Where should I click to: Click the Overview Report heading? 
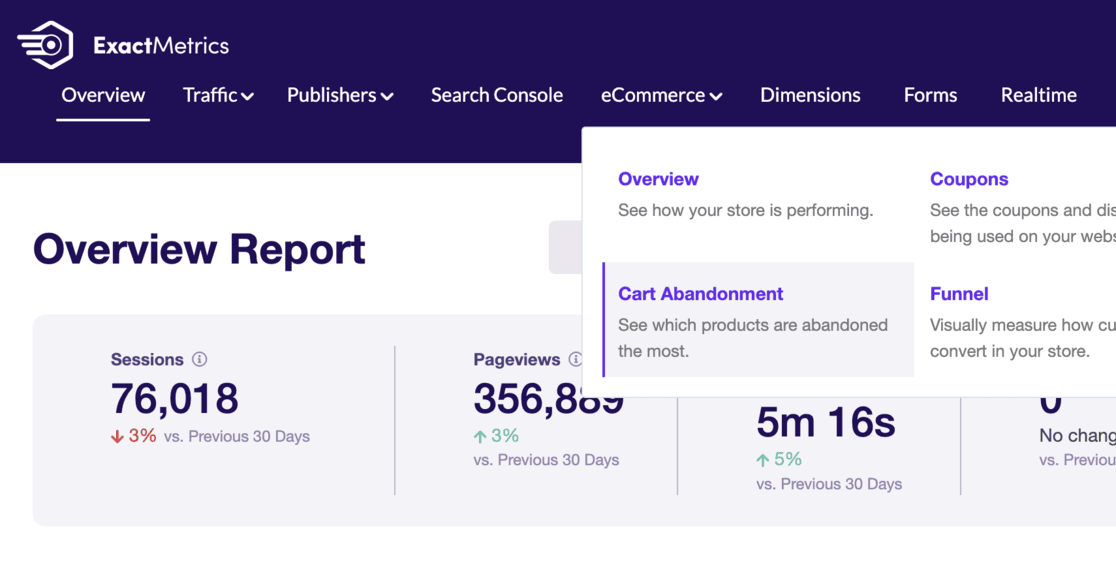[199, 249]
